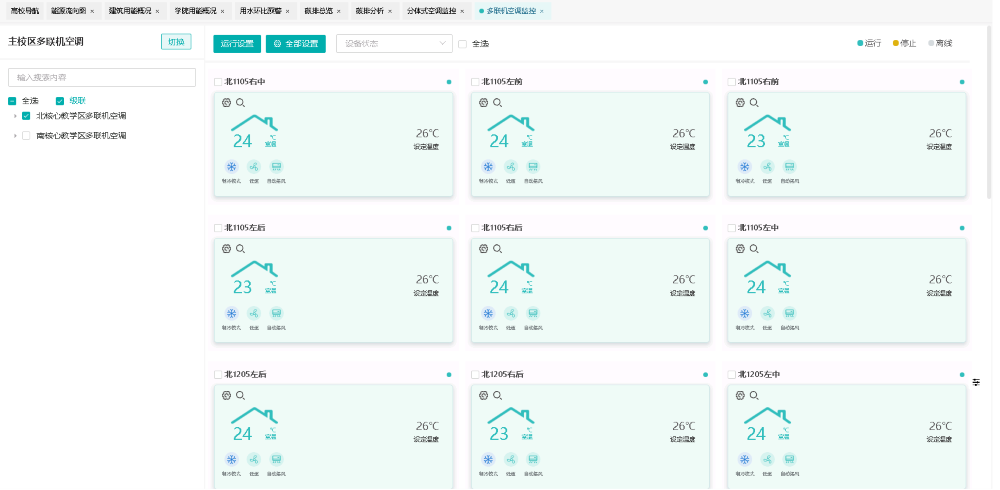The height and width of the screenshot is (490, 1000).
Task: Tick the 北1105右前 device checkbox
Action: (732, 82)
